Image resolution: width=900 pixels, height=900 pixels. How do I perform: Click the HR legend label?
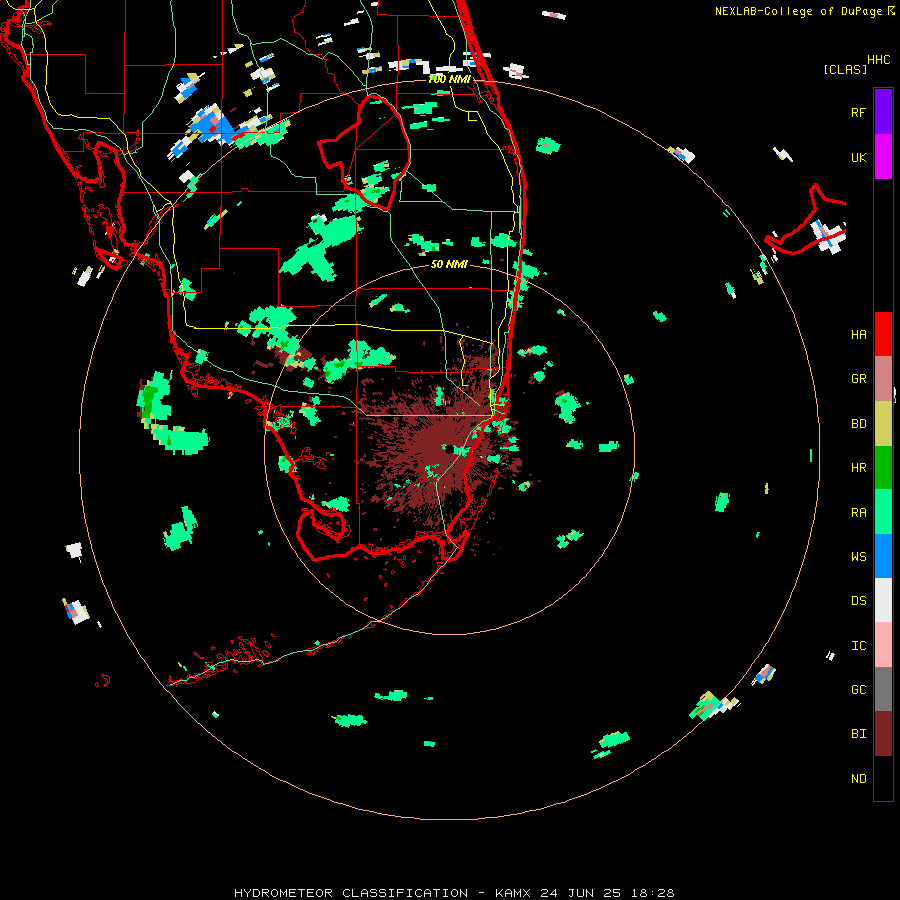[858, 468]
